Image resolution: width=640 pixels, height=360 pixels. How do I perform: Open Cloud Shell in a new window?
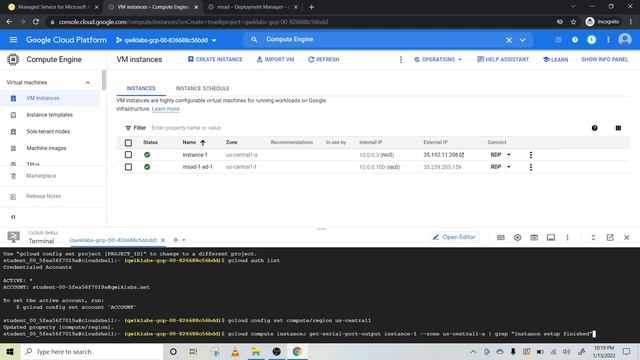tap(610, 238)
